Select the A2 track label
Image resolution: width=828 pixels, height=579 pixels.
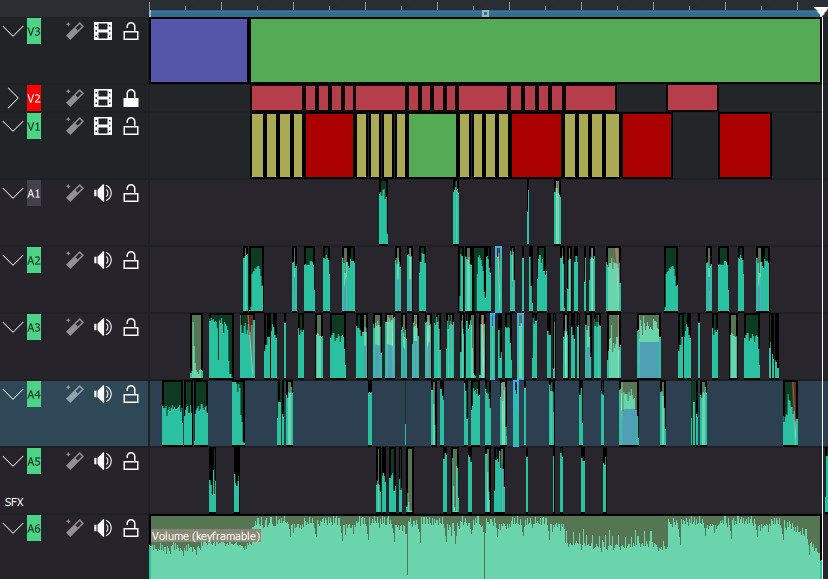(34, 260)
